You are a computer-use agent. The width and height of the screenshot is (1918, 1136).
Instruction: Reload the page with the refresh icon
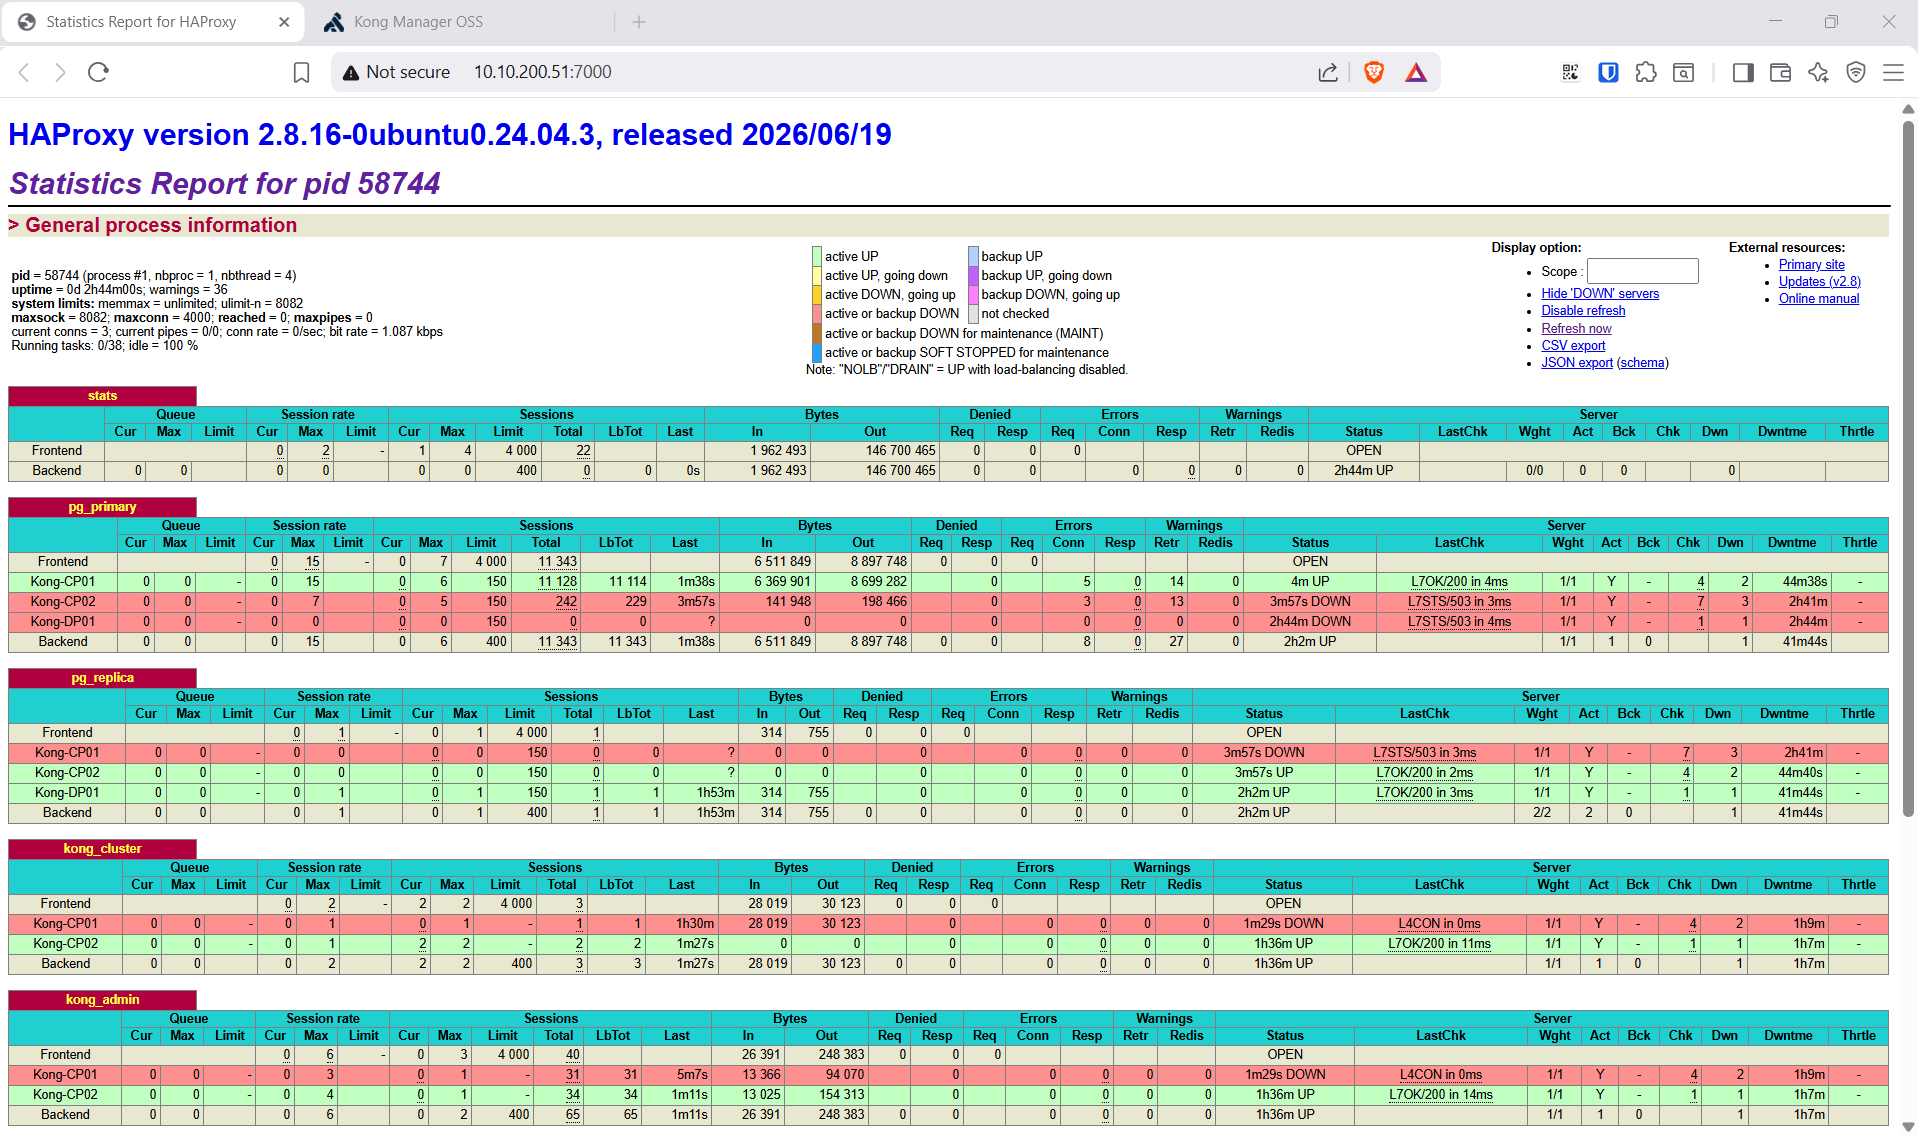pyautogui.click(x=98, y=72)
